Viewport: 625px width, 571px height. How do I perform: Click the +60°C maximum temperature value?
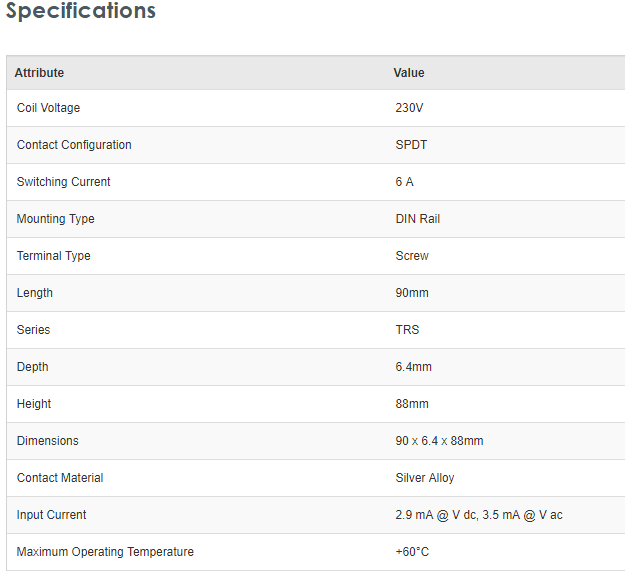(412, 552)
